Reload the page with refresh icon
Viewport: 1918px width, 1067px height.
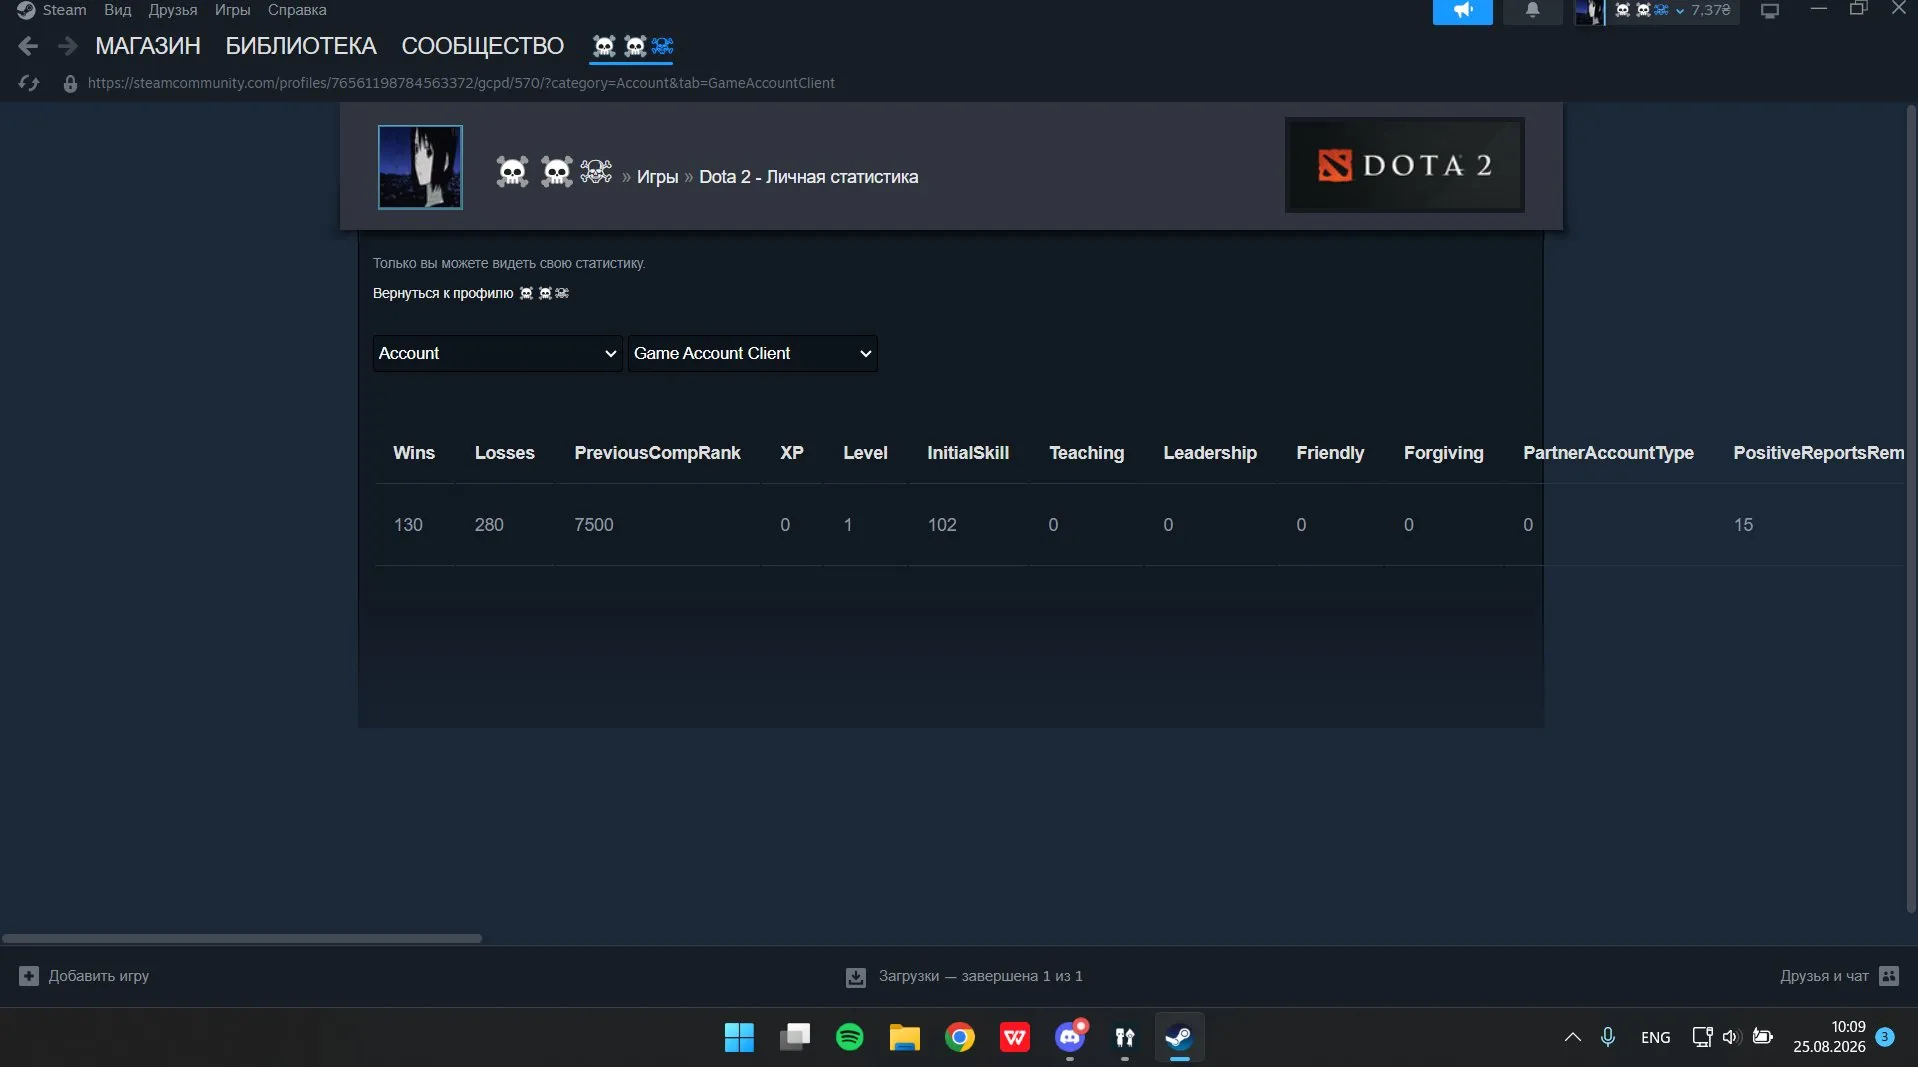29,83
